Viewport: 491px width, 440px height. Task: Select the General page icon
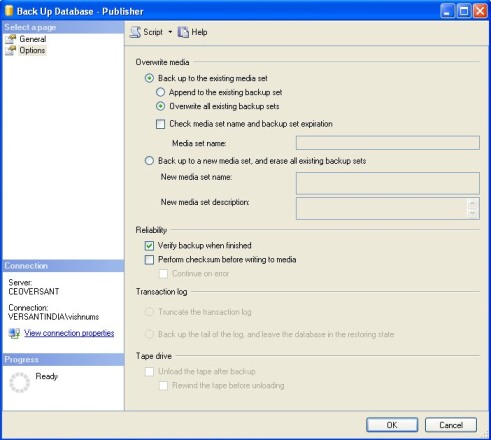tap(10, 39)
